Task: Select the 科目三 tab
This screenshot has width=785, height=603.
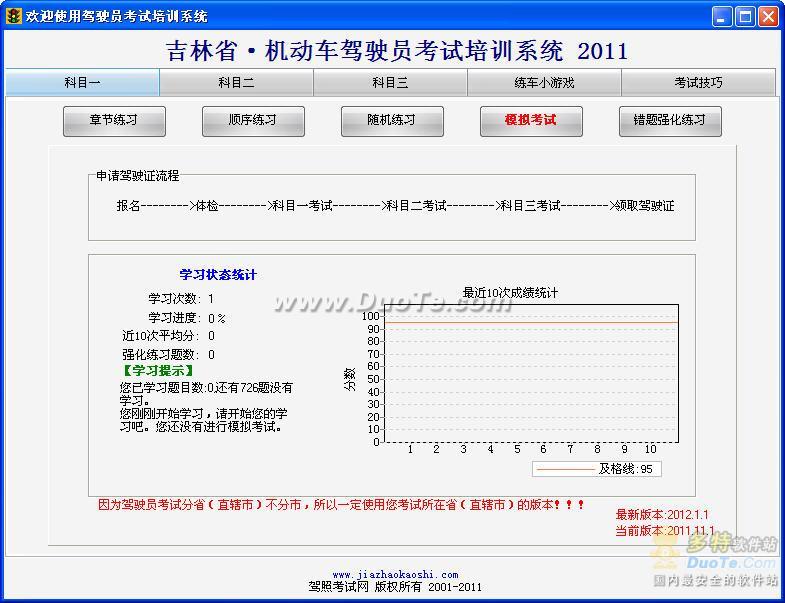Action: [390, 83]
